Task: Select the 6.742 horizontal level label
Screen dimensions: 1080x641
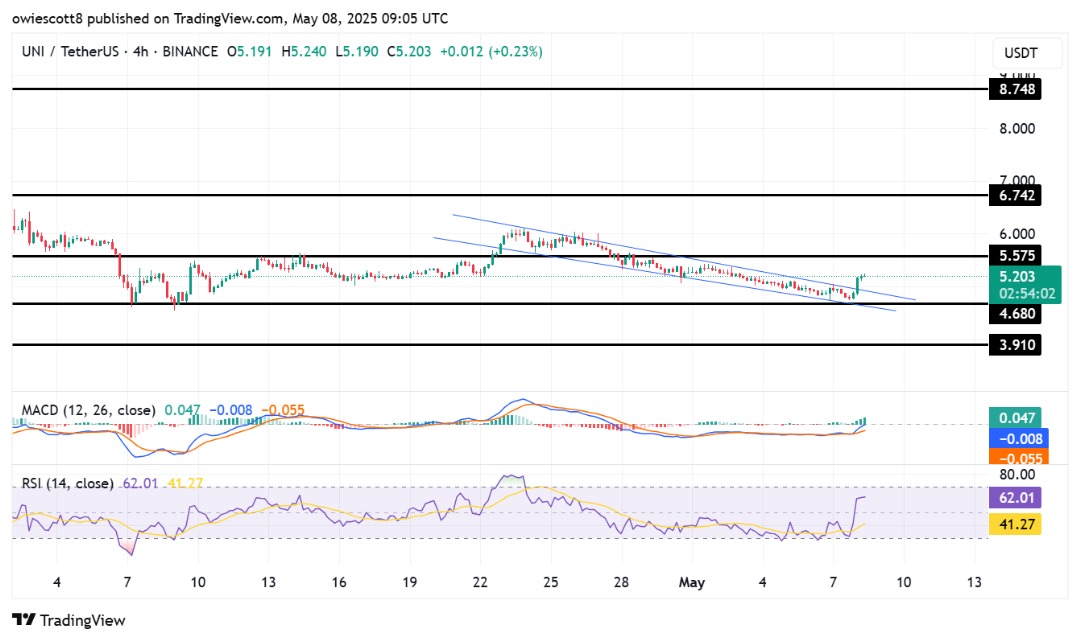Action: (1014, 196)
